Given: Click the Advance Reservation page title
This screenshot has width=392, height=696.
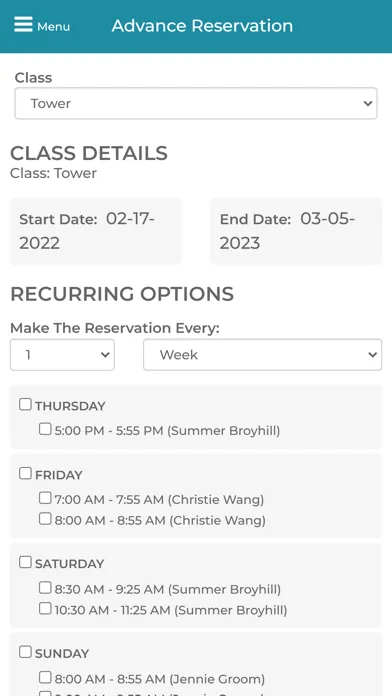Looking at the screenshot, I should [x=202, y=26].
